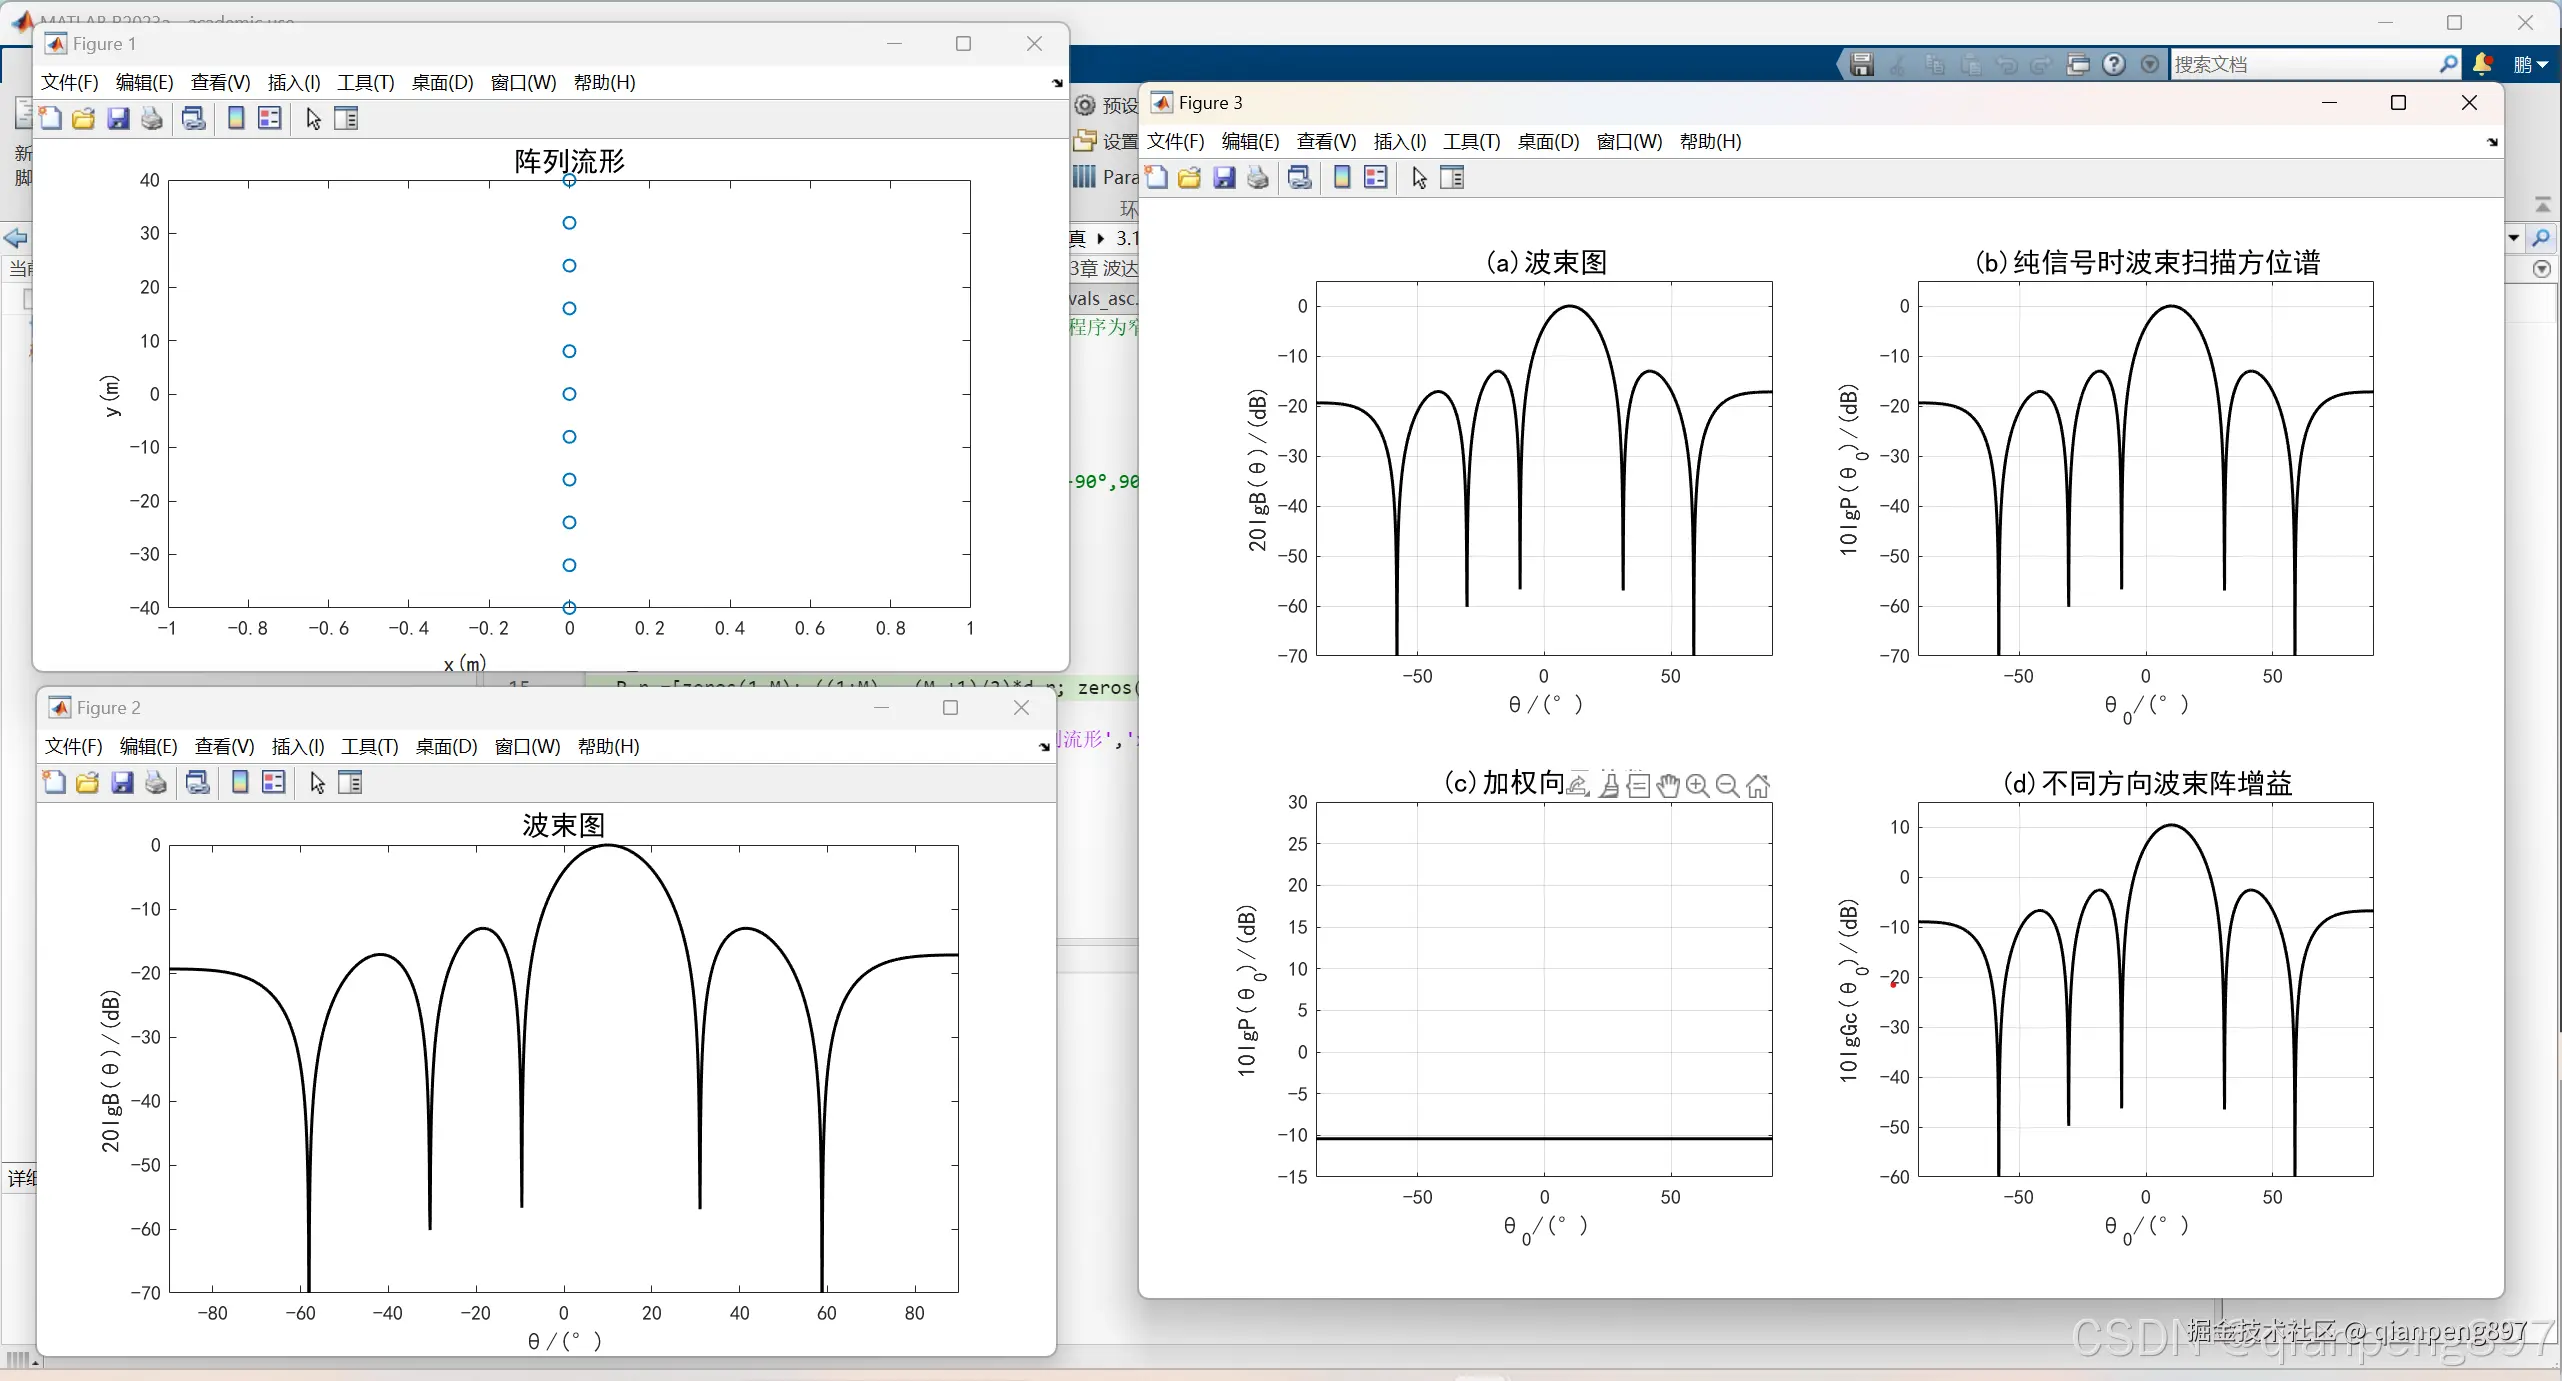The height and width of the screenshot is (1381, 2562).
Task: Open Property Inspector in Figure 3 toolbar
Action: pyautogui.click(x=1452, y=178)
